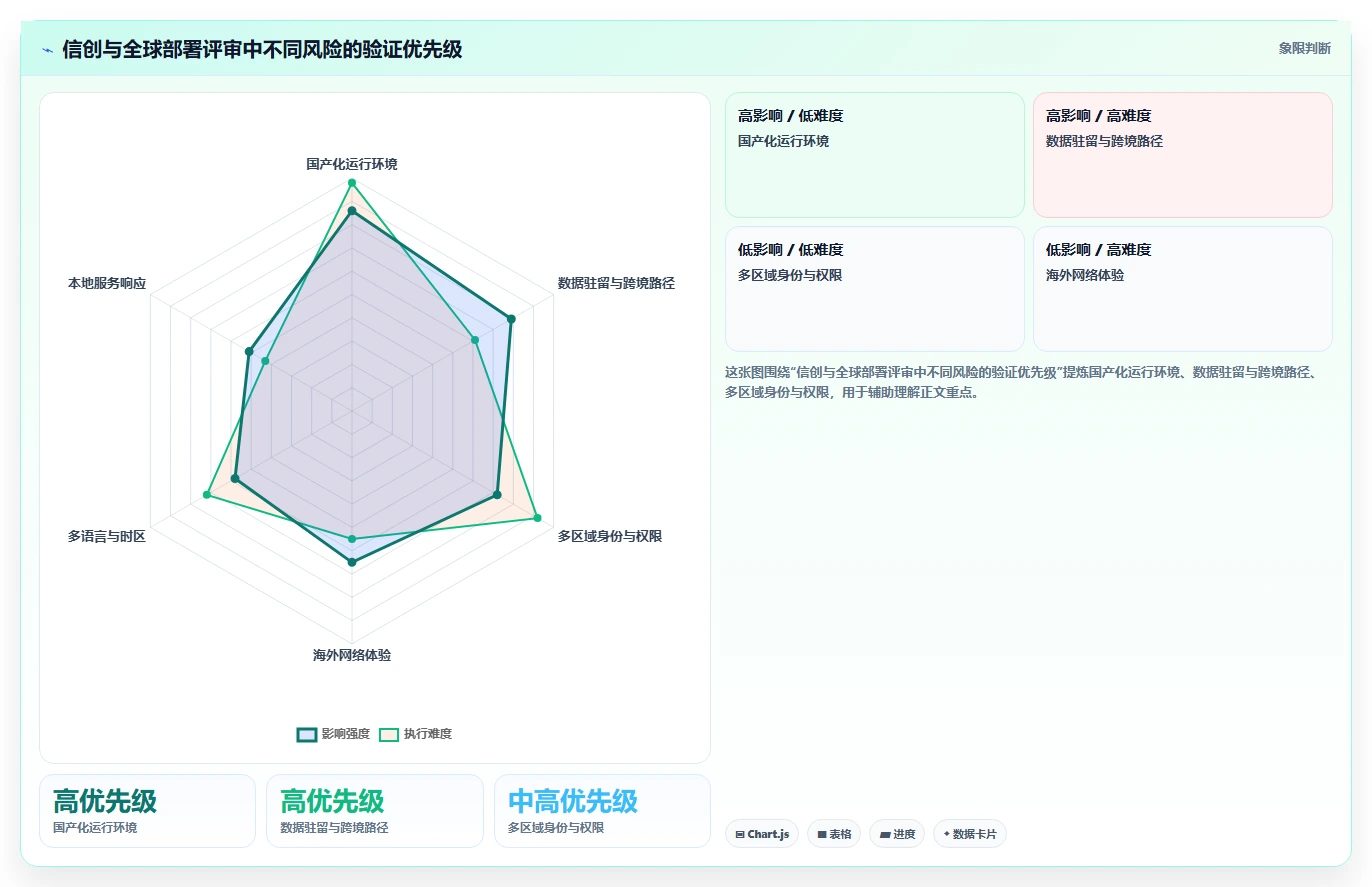Click the 高优先级 card for 国产化运行环境
This screenshot has width=1372, height=887.
point(147,811)
